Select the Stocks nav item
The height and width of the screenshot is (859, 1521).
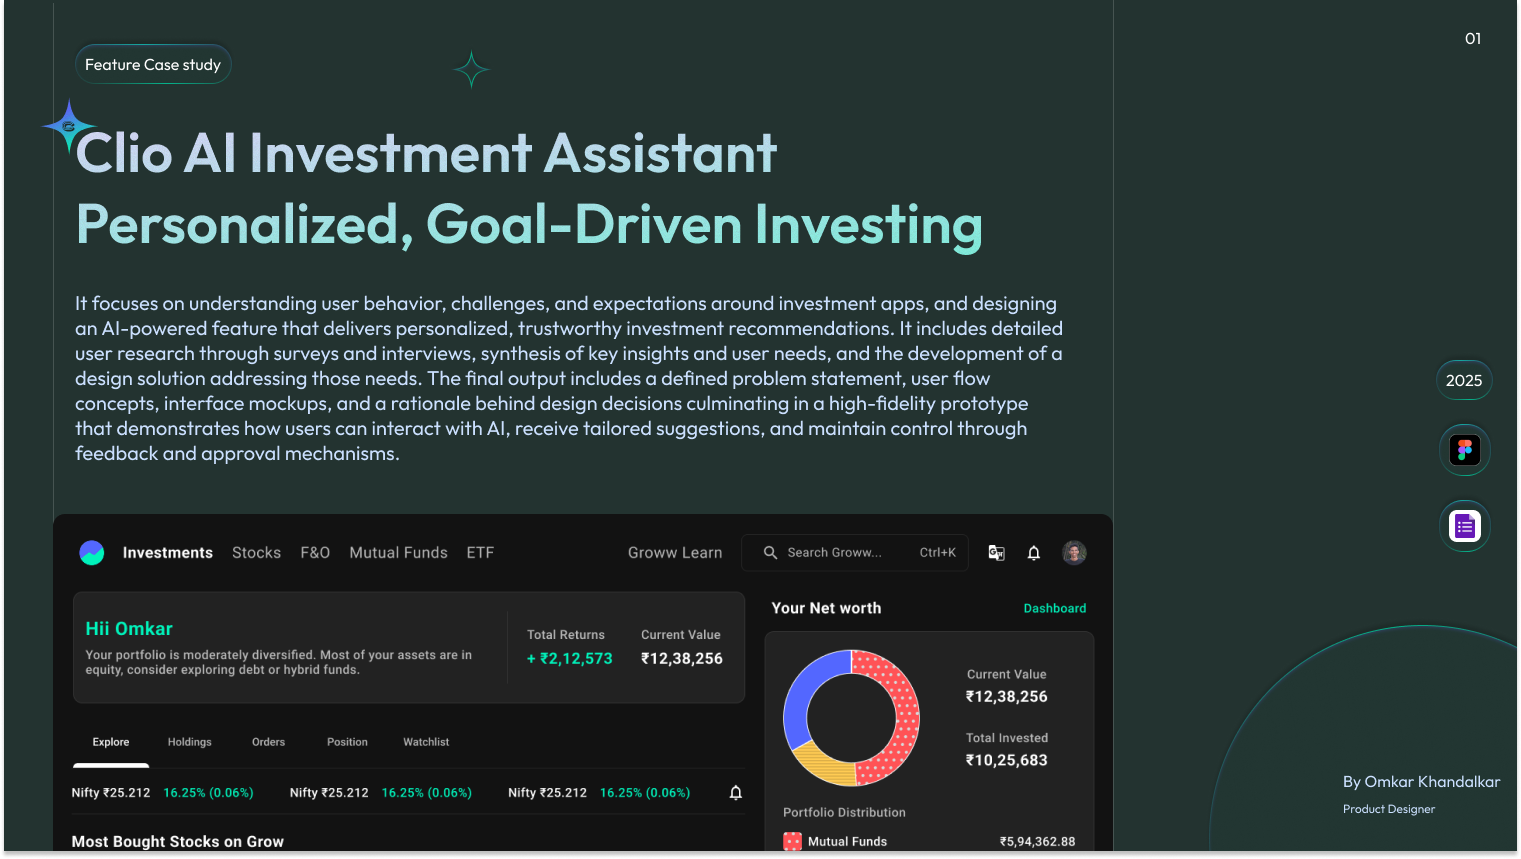coord(256,553)
